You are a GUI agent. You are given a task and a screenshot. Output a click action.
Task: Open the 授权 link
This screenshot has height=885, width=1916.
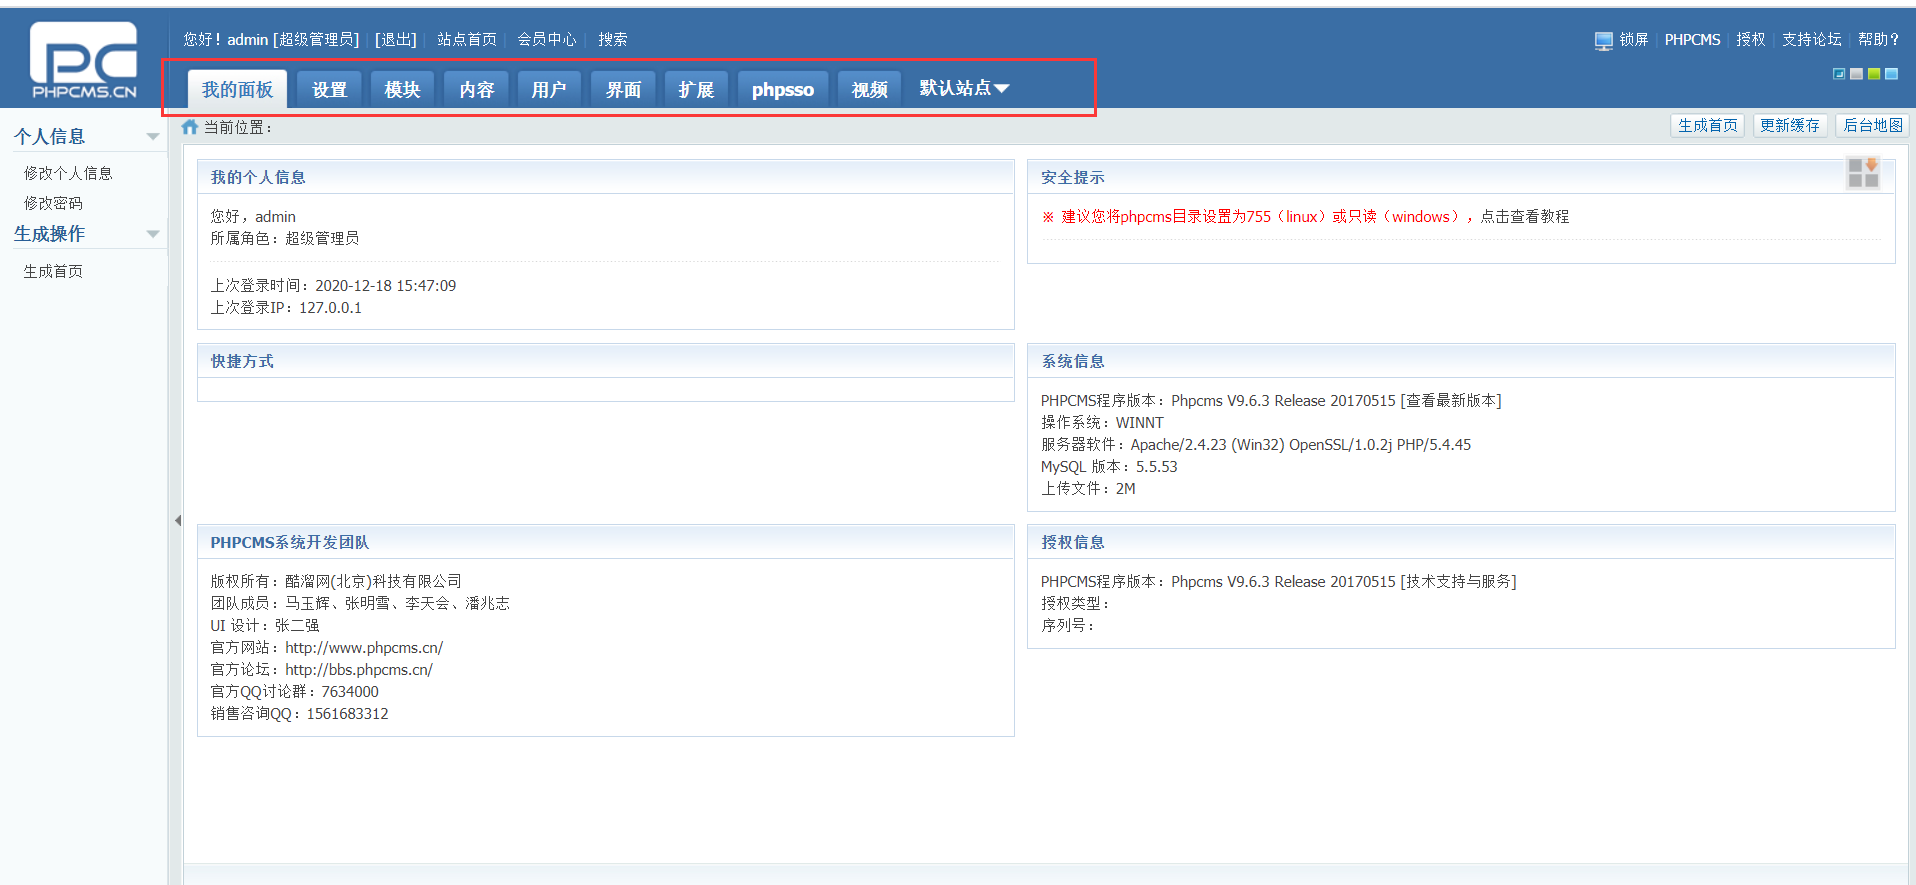coord(1751,39)
